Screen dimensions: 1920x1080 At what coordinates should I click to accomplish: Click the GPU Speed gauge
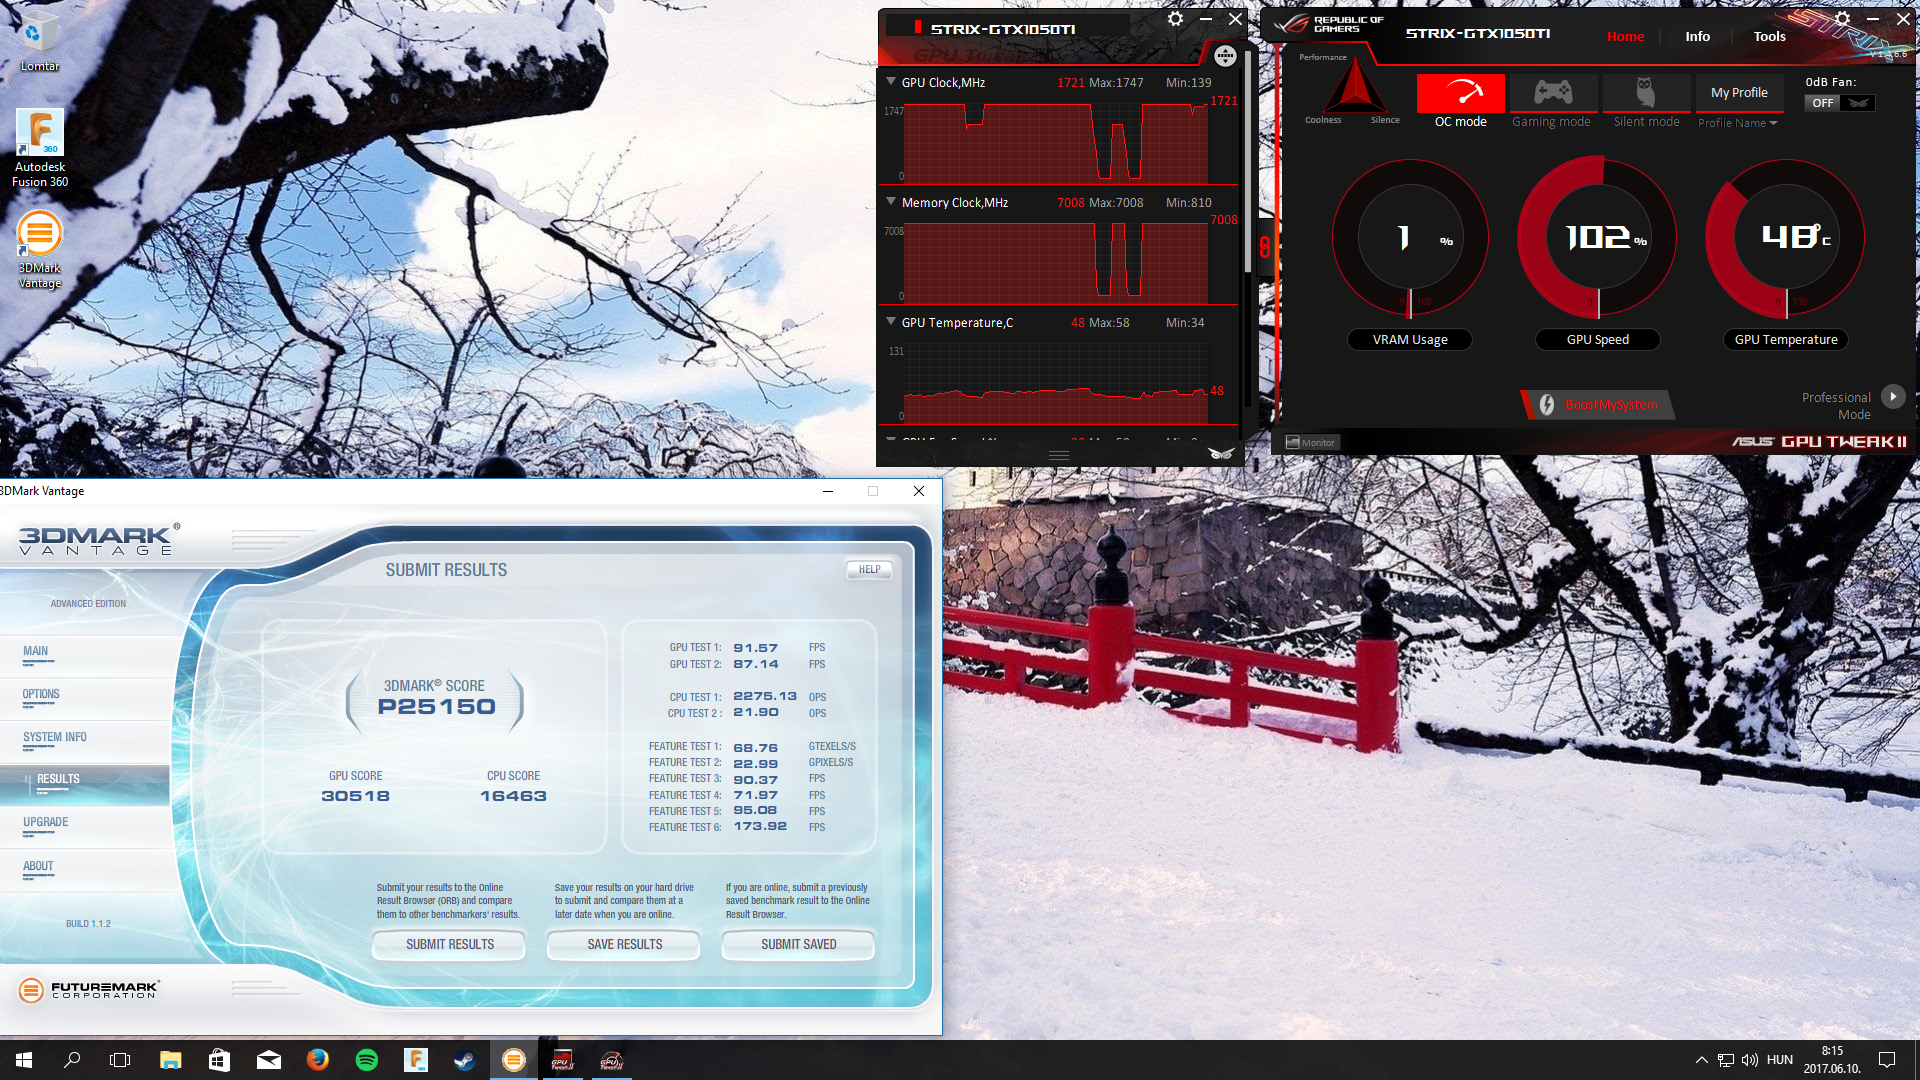tap(1598, 238)
